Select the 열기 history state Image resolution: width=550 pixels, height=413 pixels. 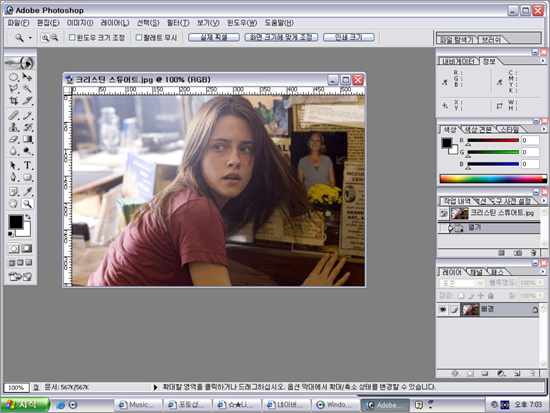490,228
